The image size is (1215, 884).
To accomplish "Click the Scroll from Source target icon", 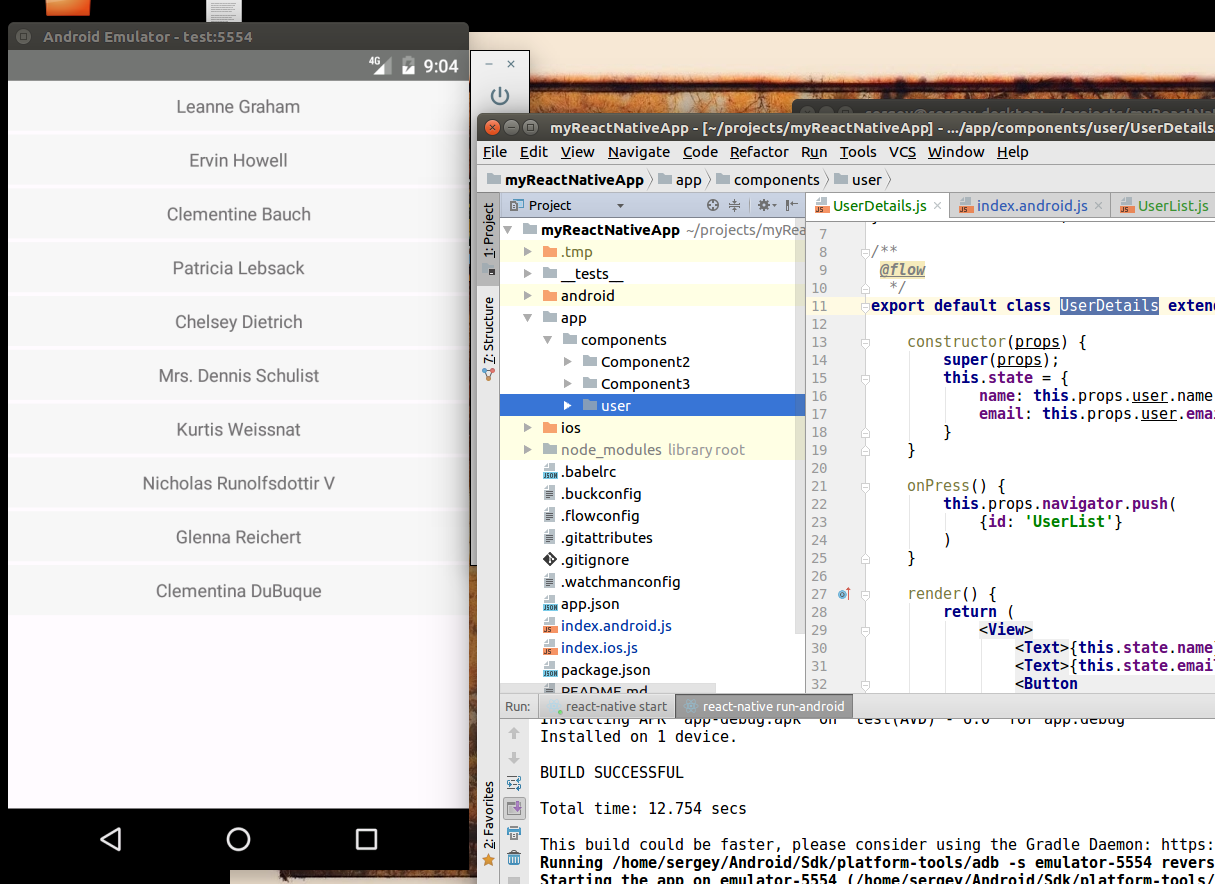I will coord(713,205).
